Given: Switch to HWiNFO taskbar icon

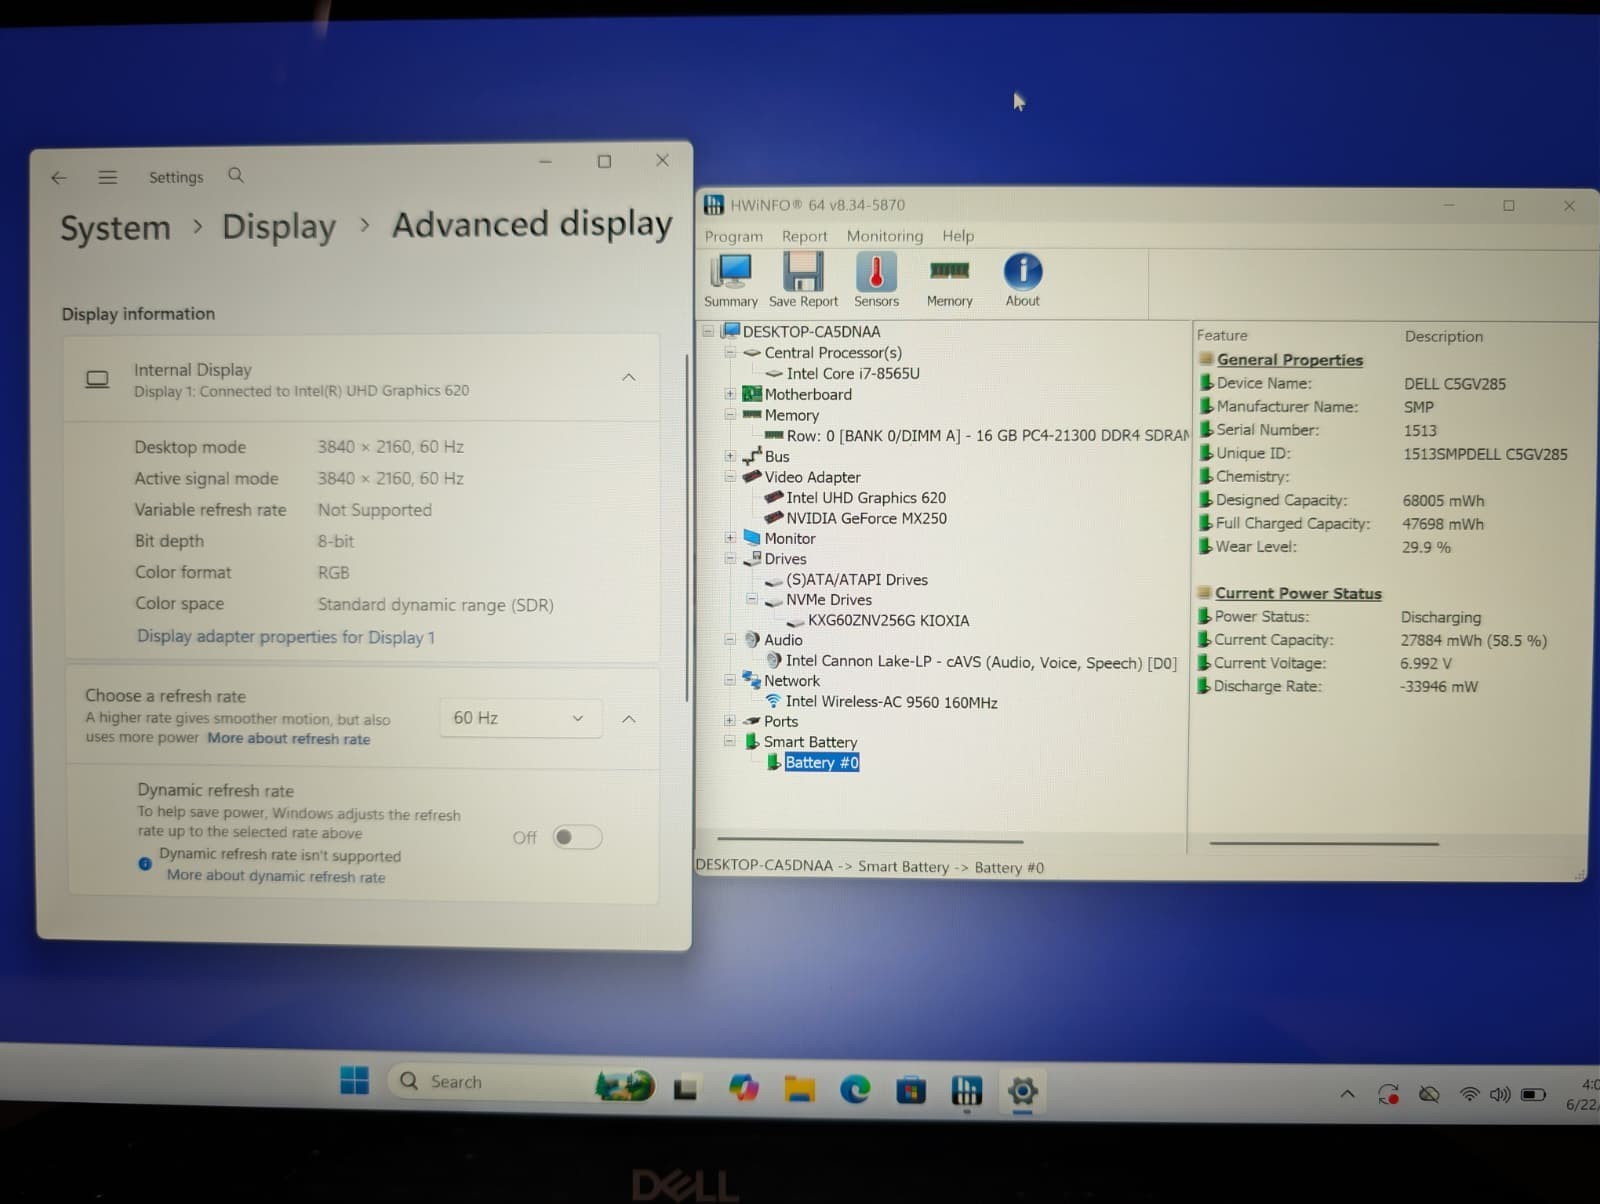Looking at the screenshot, I should click(x=966, y=1089).
